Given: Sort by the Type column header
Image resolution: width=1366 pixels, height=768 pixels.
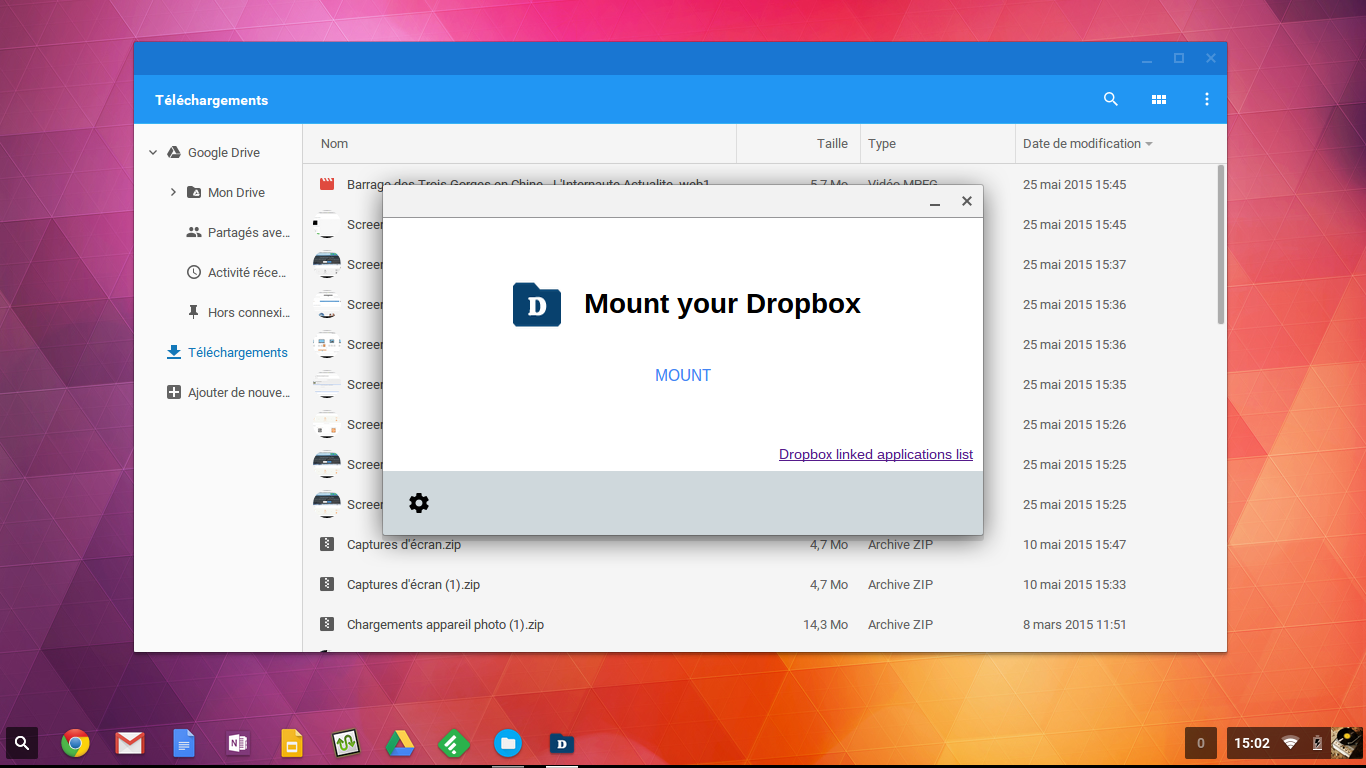Looking at the screenshot, I should (882, 144).
